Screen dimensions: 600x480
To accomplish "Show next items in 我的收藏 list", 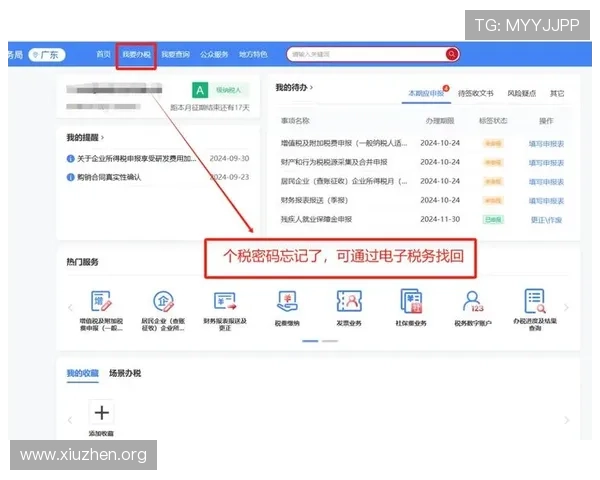I will click(x=566, y=420).
